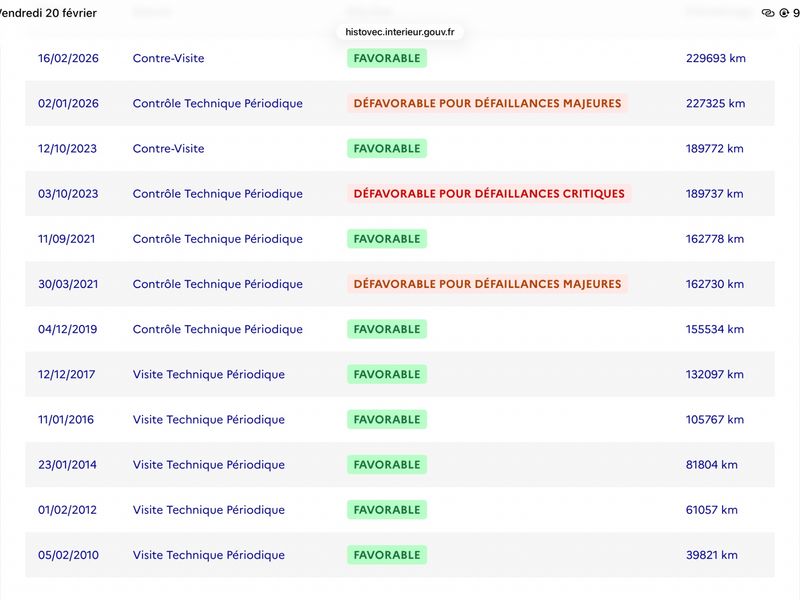800x600 pixels.
Task: Tap the rotation lock status icon
Action: [x=784, y=13]
